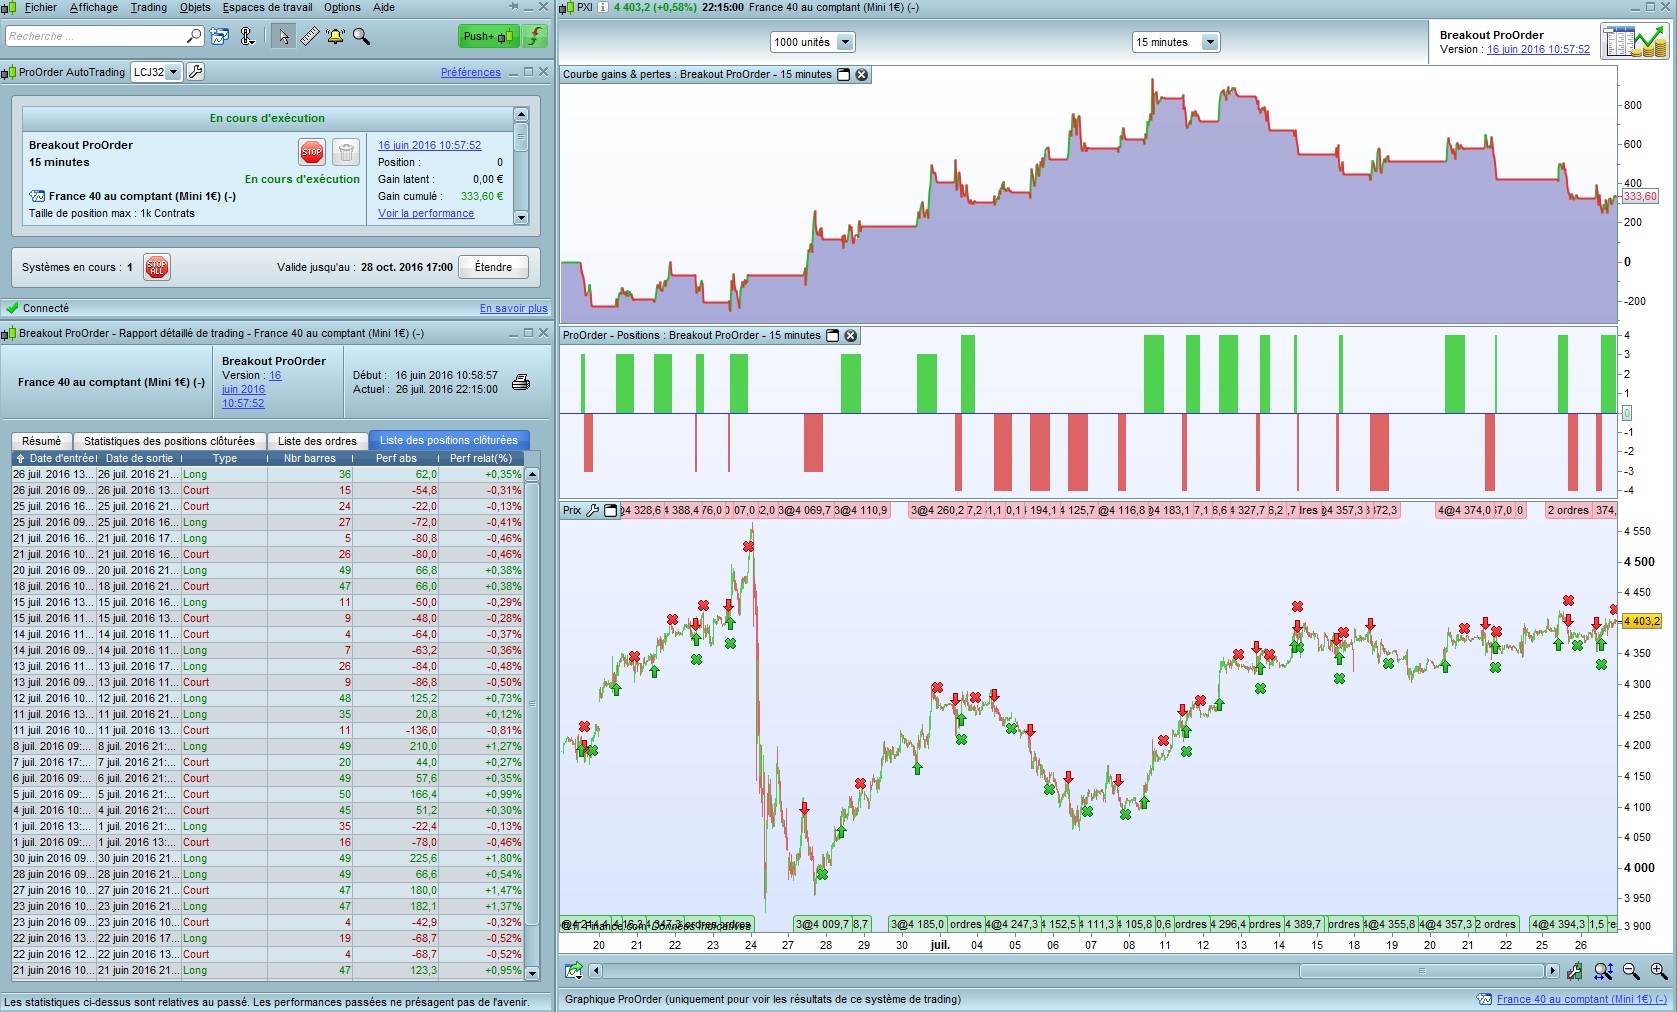Switch to the Résumé tab

[41, 441]
